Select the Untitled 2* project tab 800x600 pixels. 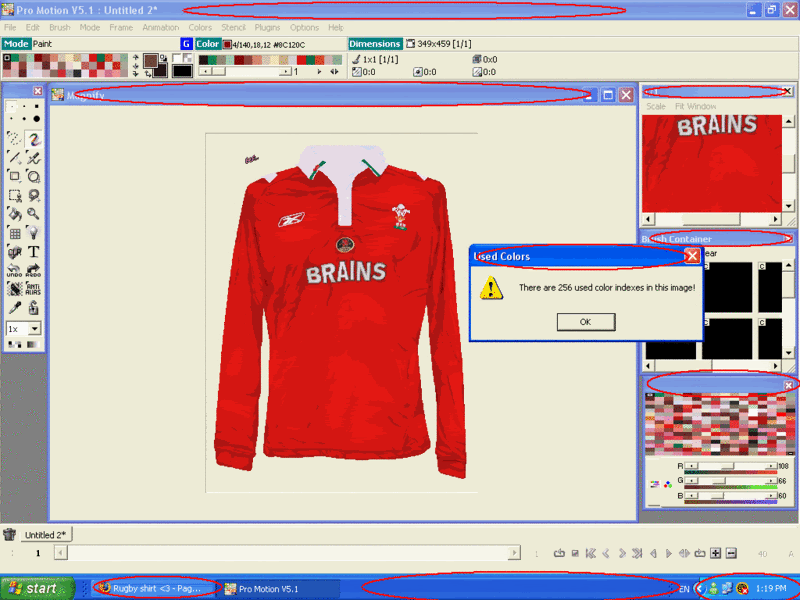pyautogui.click(x=44, y=535)
